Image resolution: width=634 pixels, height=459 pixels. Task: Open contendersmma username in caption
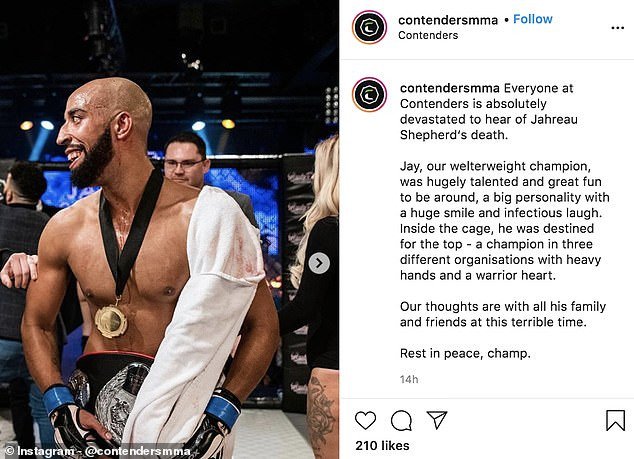coord(450,88)
